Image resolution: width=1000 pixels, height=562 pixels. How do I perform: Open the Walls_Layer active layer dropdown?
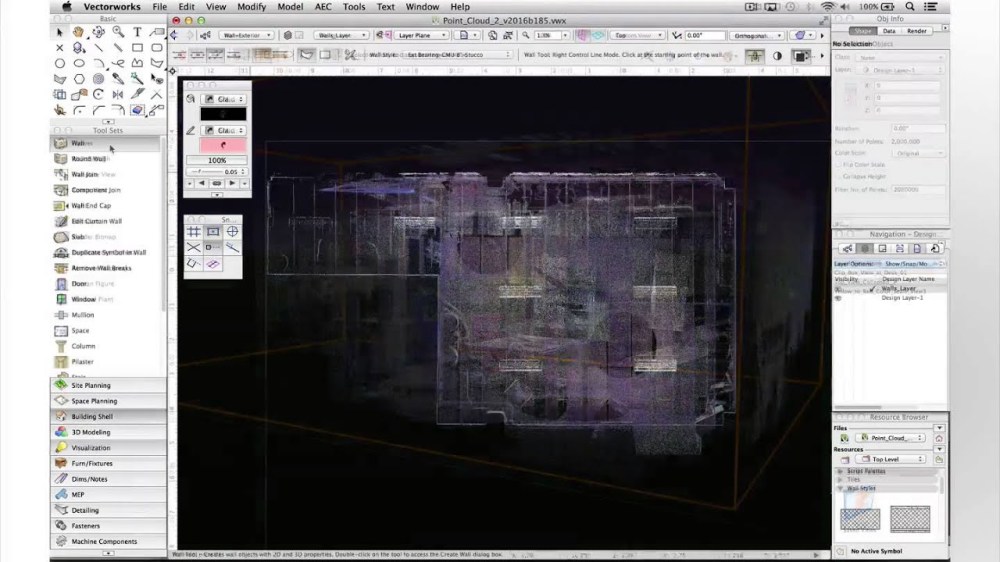click(341, 35)
